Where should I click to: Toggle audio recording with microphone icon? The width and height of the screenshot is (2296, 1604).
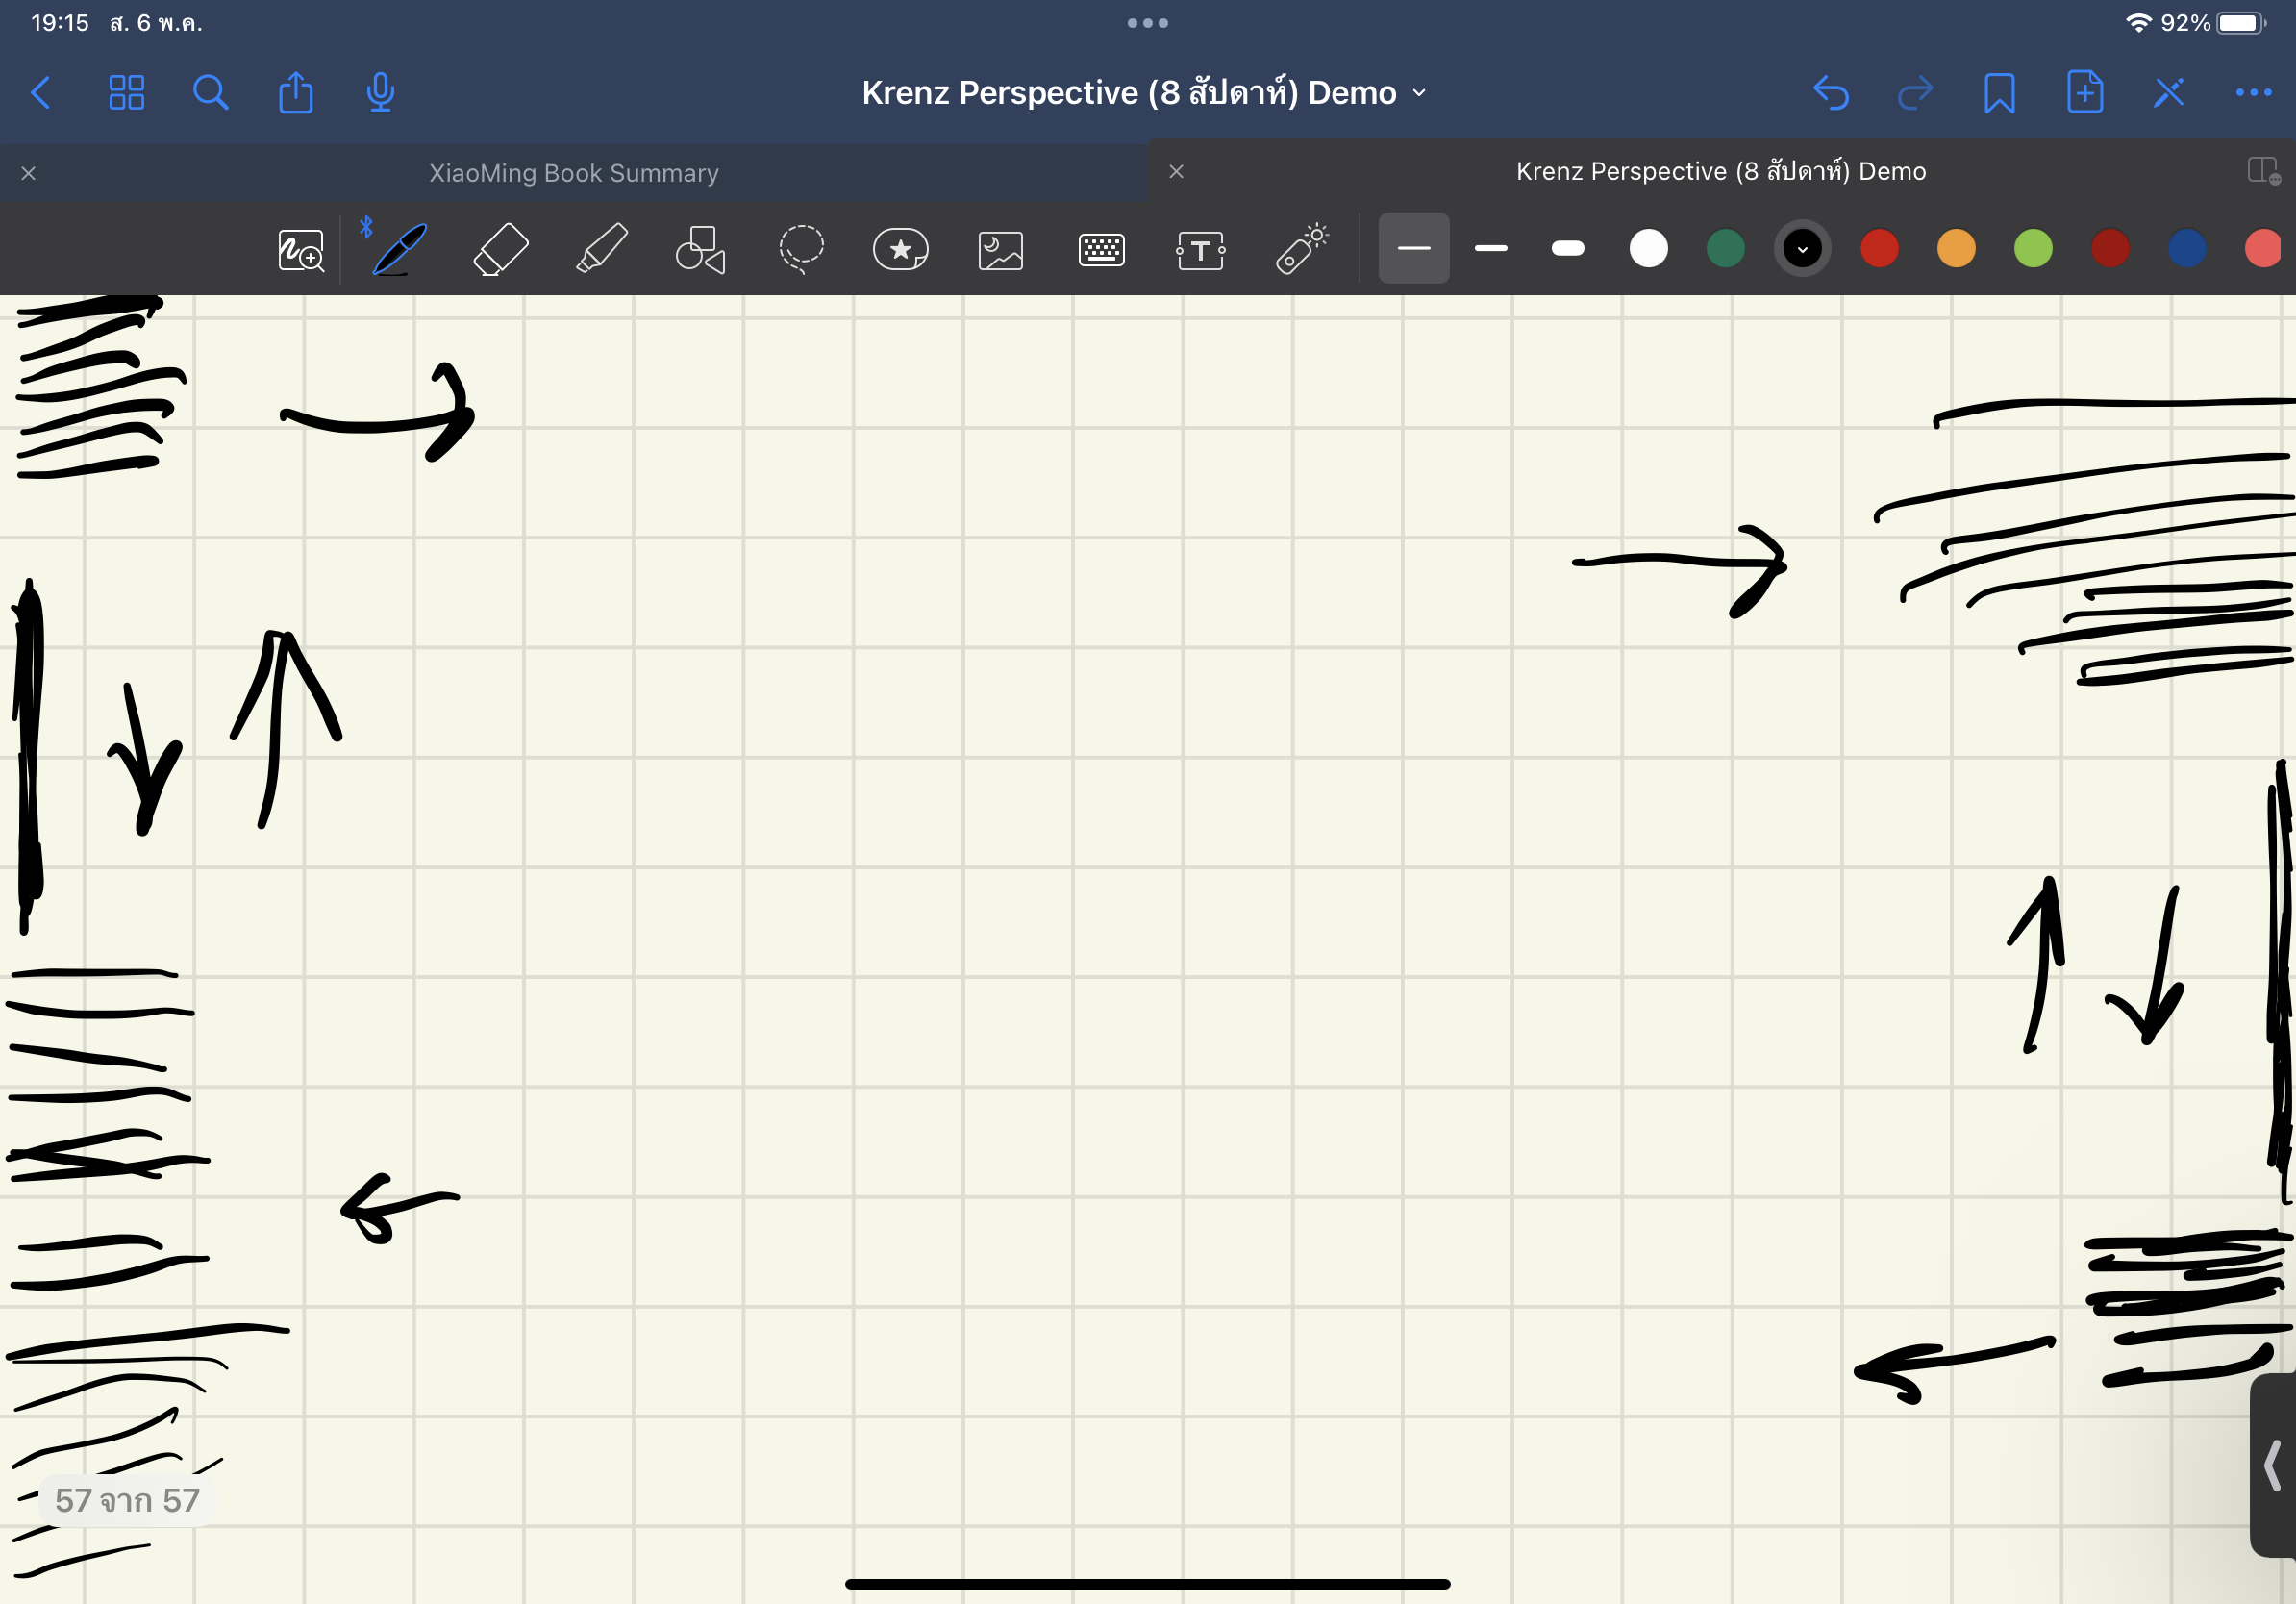[380, 93]
